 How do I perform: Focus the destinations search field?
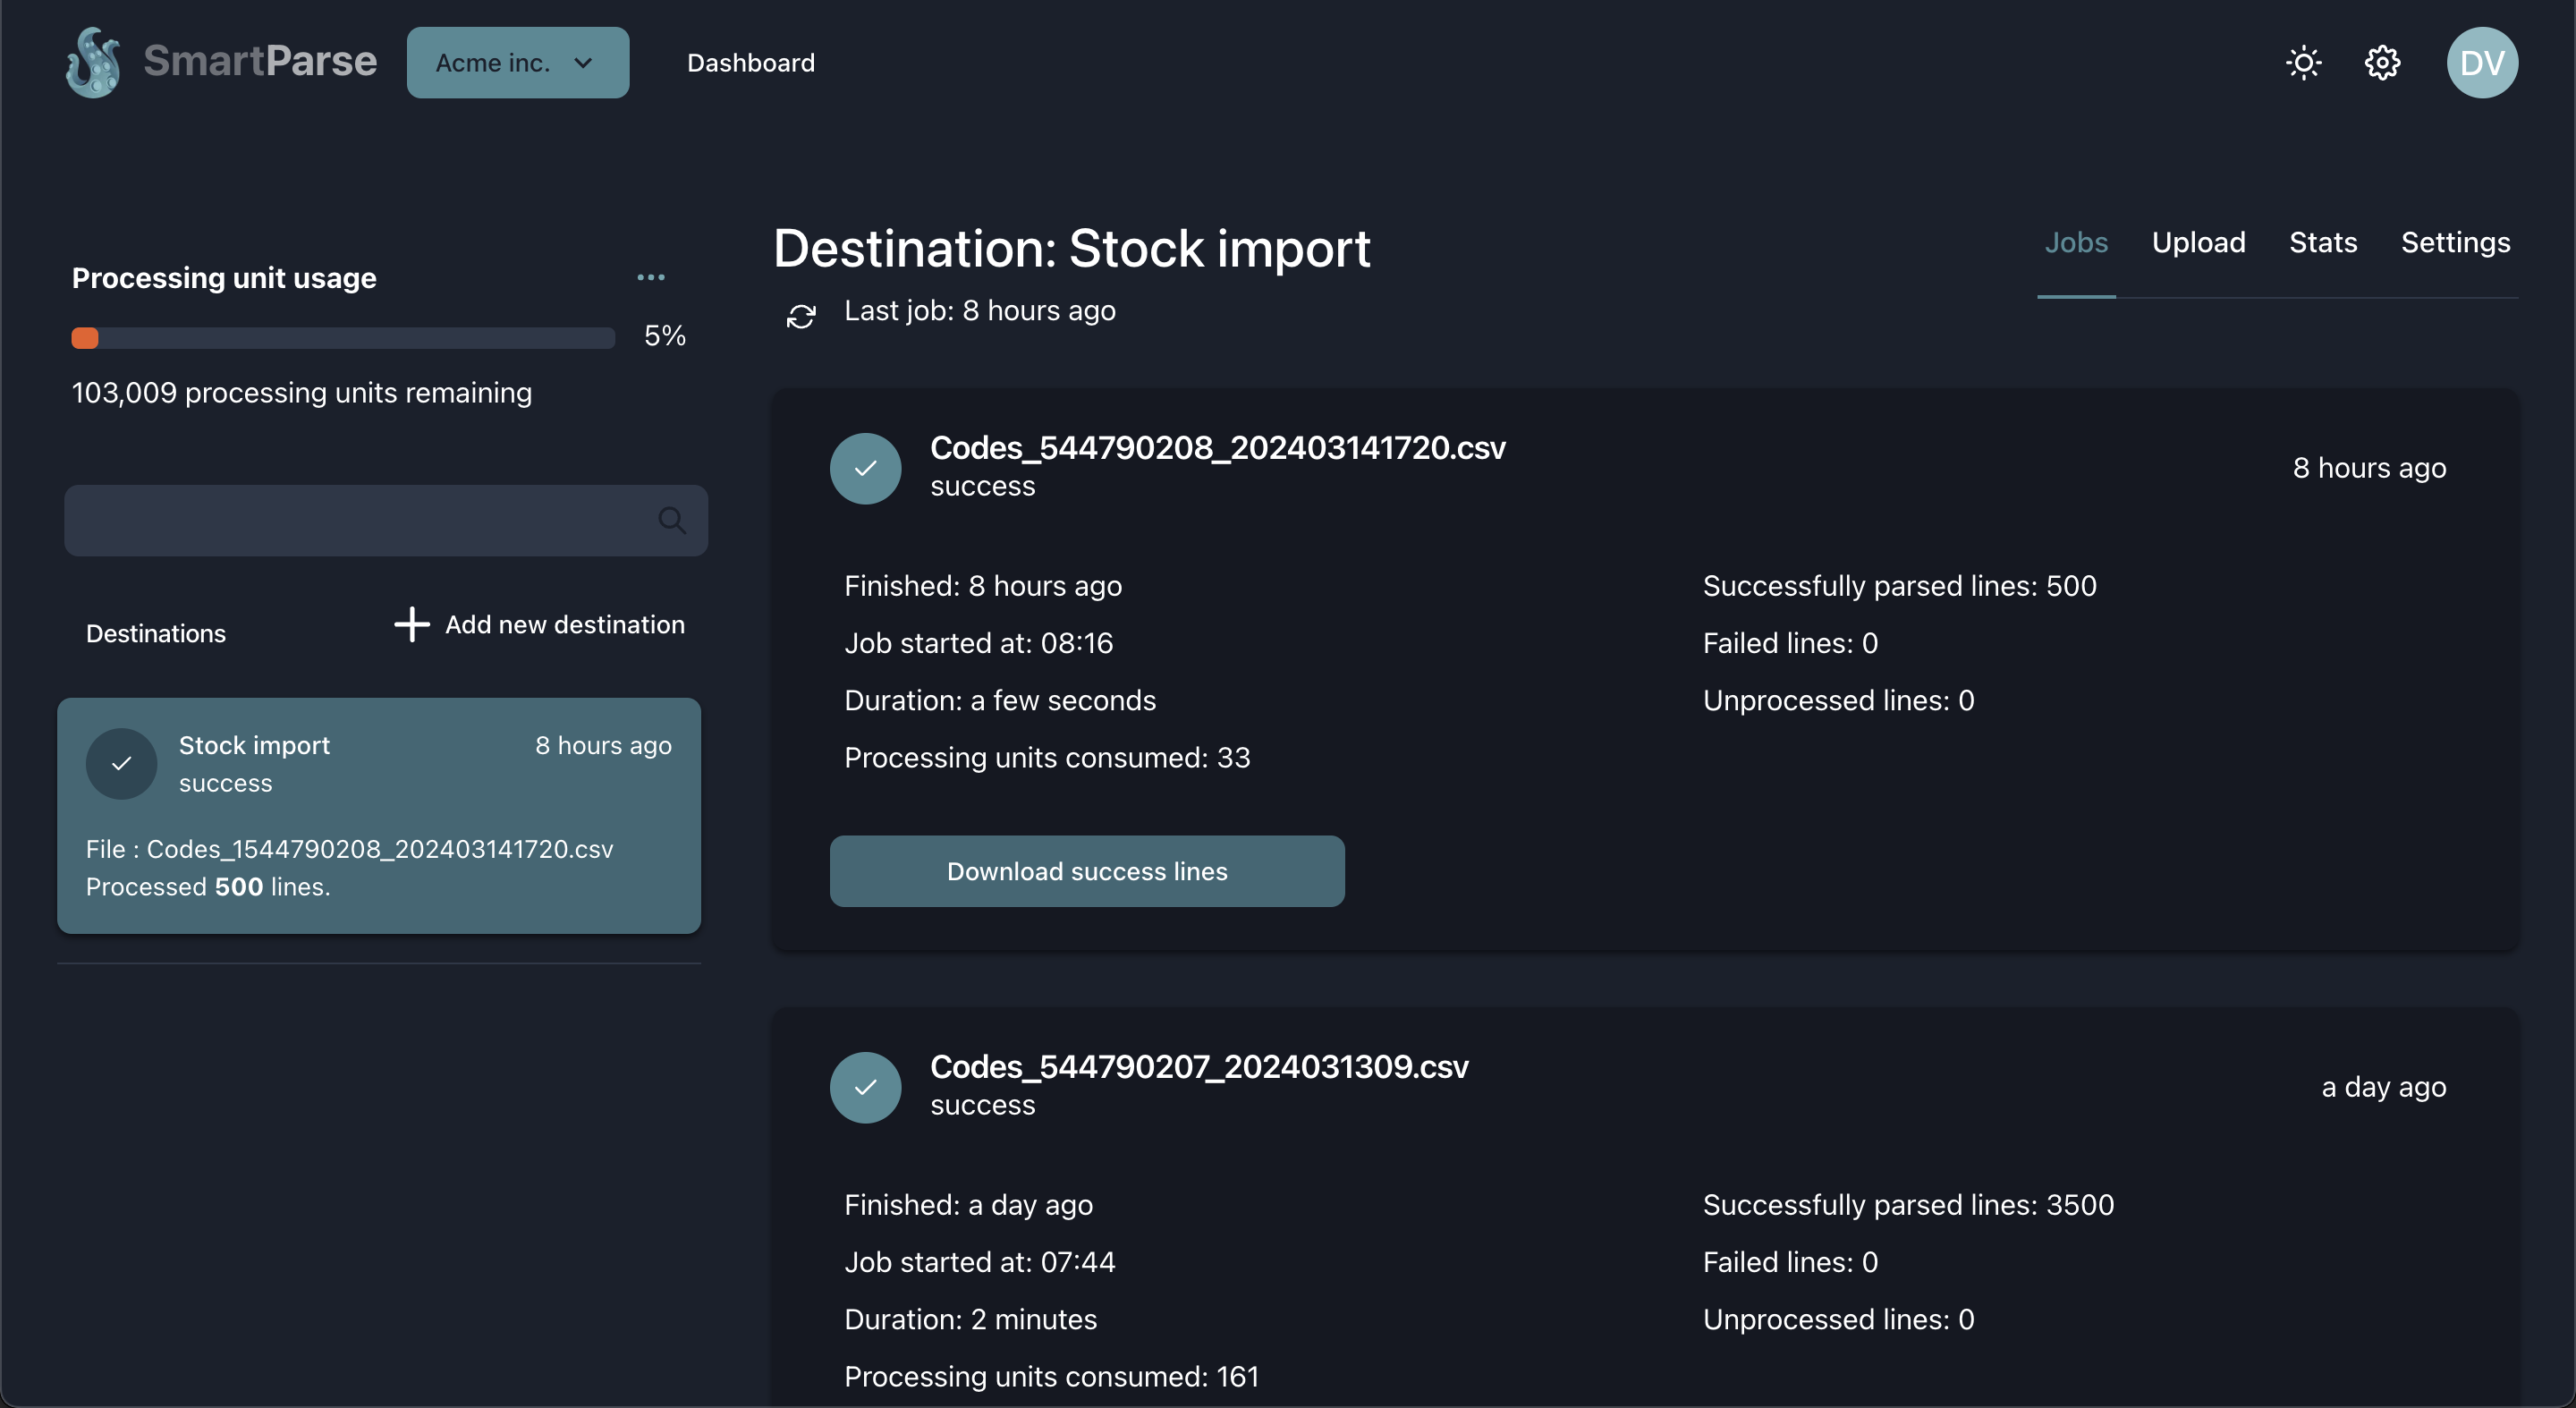click(355, 520)
